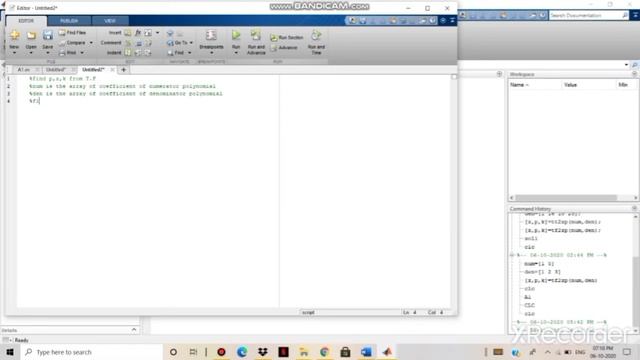Click the uncomment icon in the Comment row
This screenshot has width=640, height=360.
pos(138,42)
